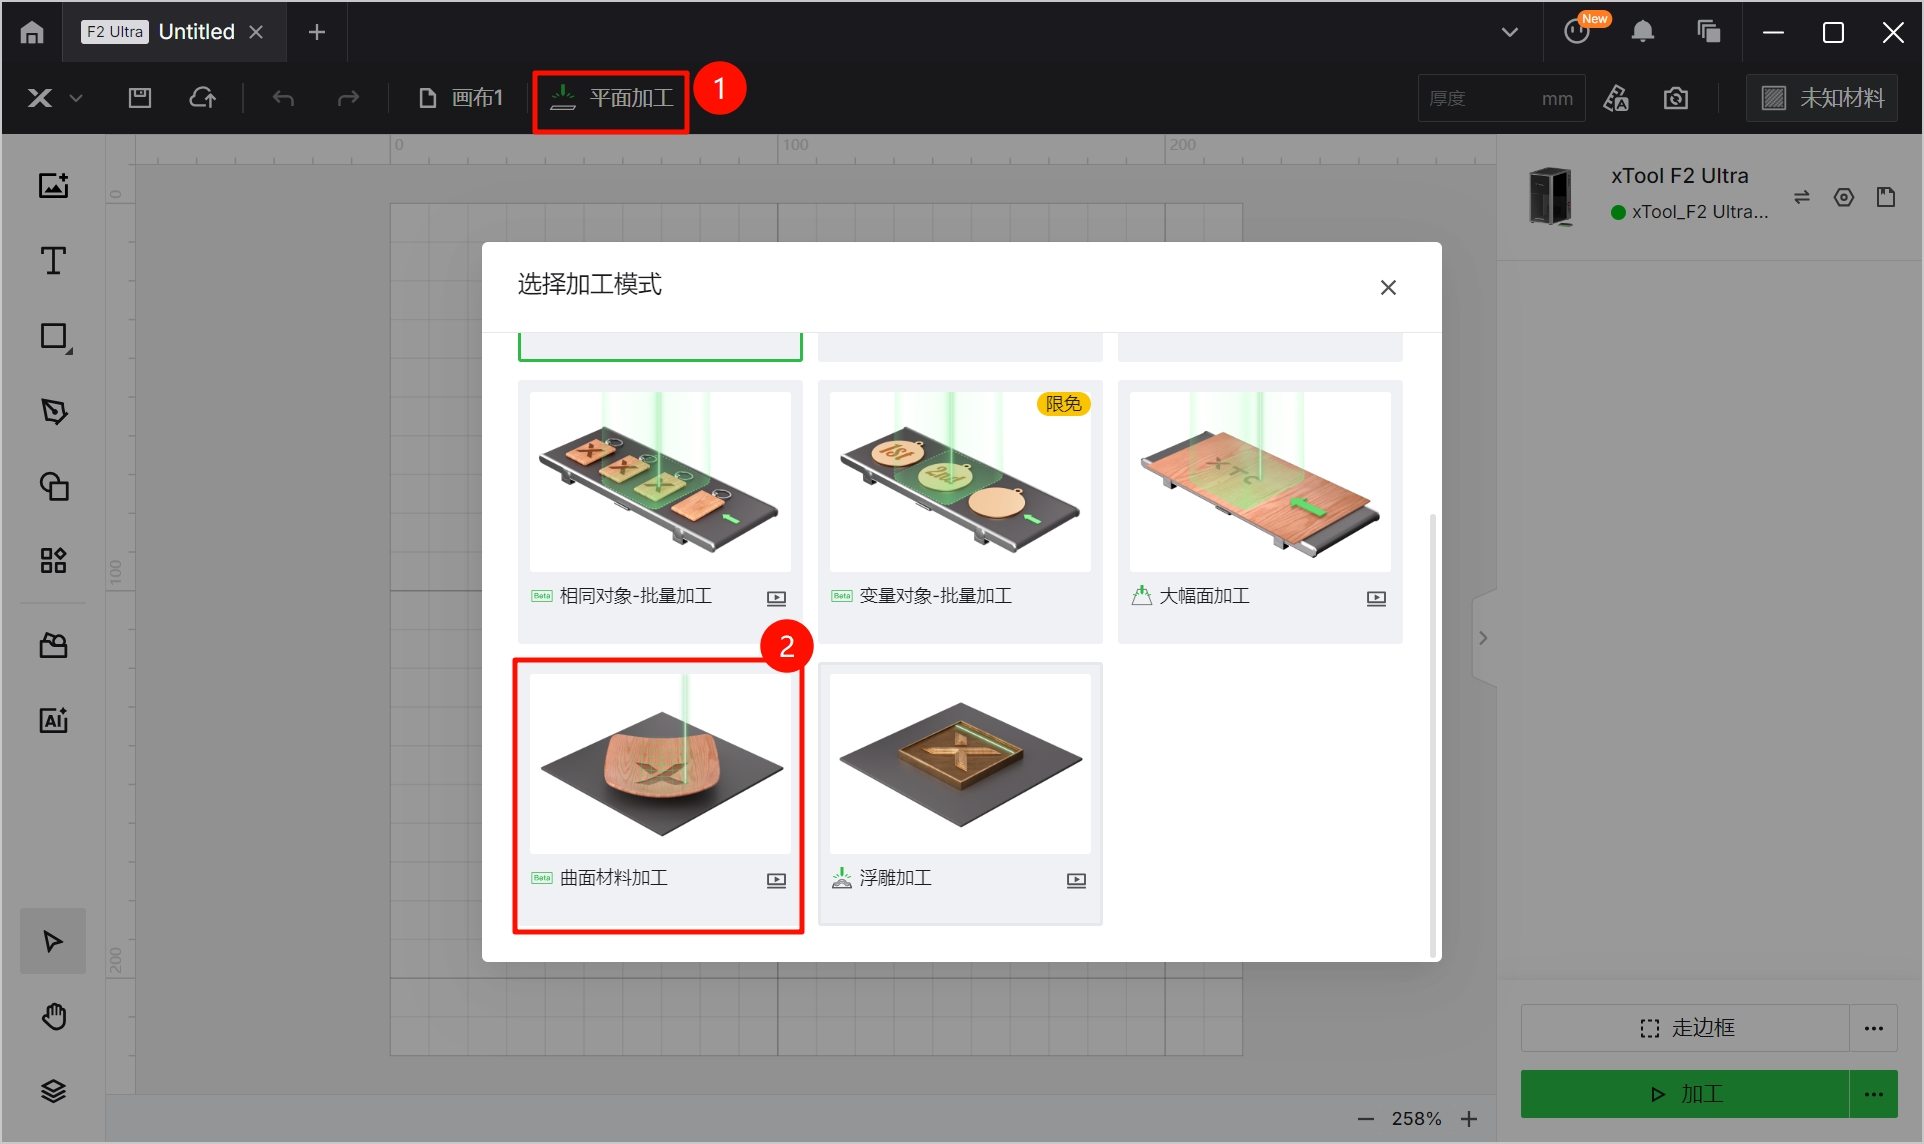The height and width of the screenshot is (1144, 1924).
Task: Redo the last action
Action: tap(348, 98)
